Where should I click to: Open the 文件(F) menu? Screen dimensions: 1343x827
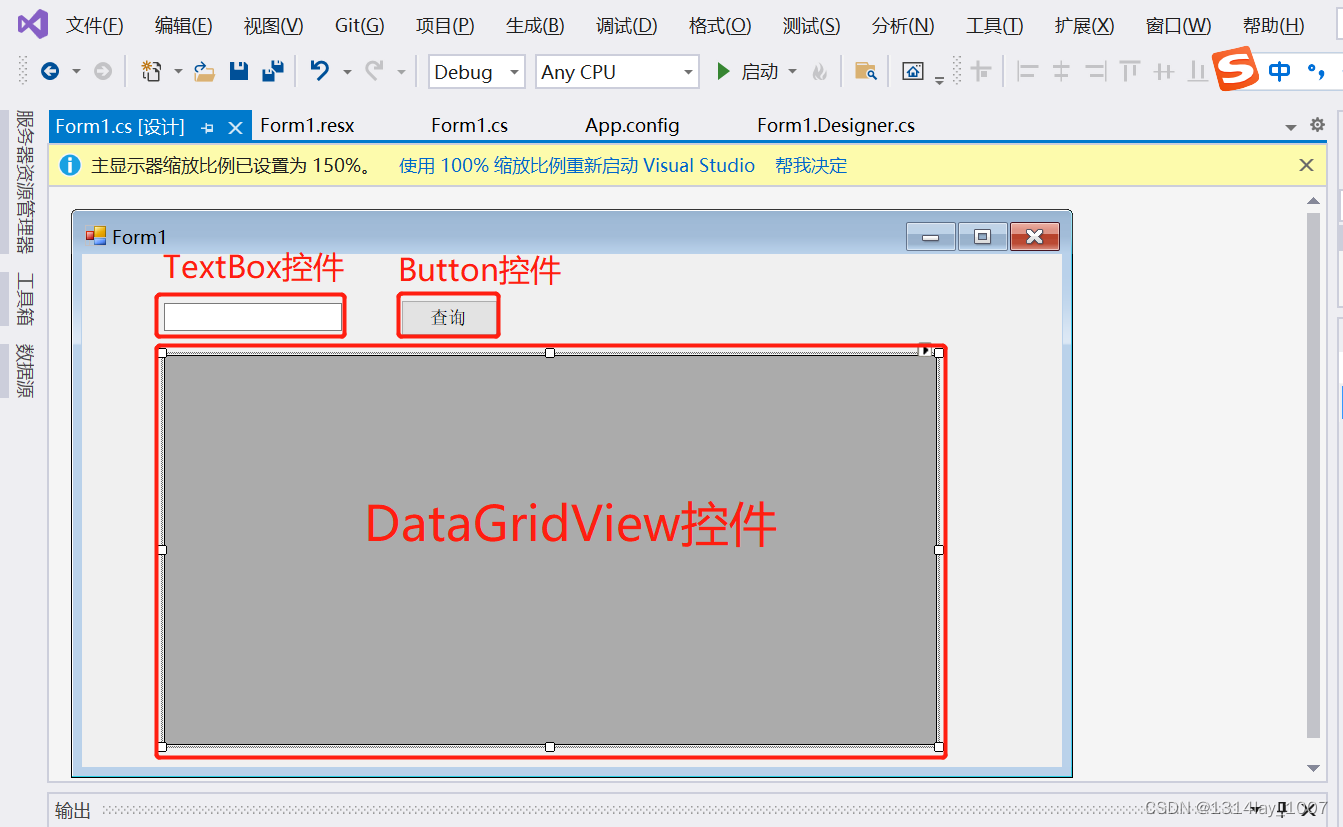pos(95,26)
